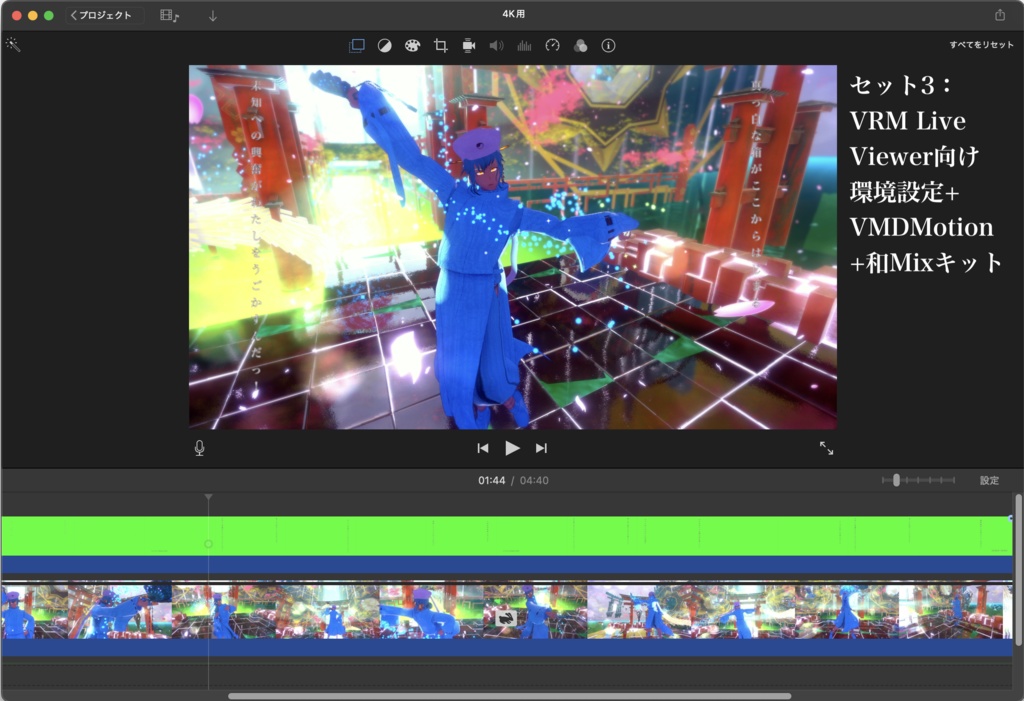Play the video in the viewer
This screenshot has width=1024, height=701.
pos(512,448)
